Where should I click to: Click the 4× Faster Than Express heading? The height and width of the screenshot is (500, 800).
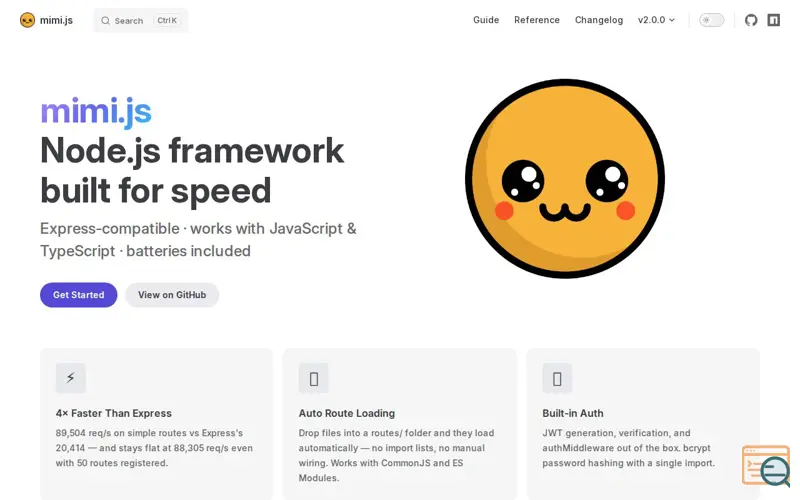[x=114, y=413]
